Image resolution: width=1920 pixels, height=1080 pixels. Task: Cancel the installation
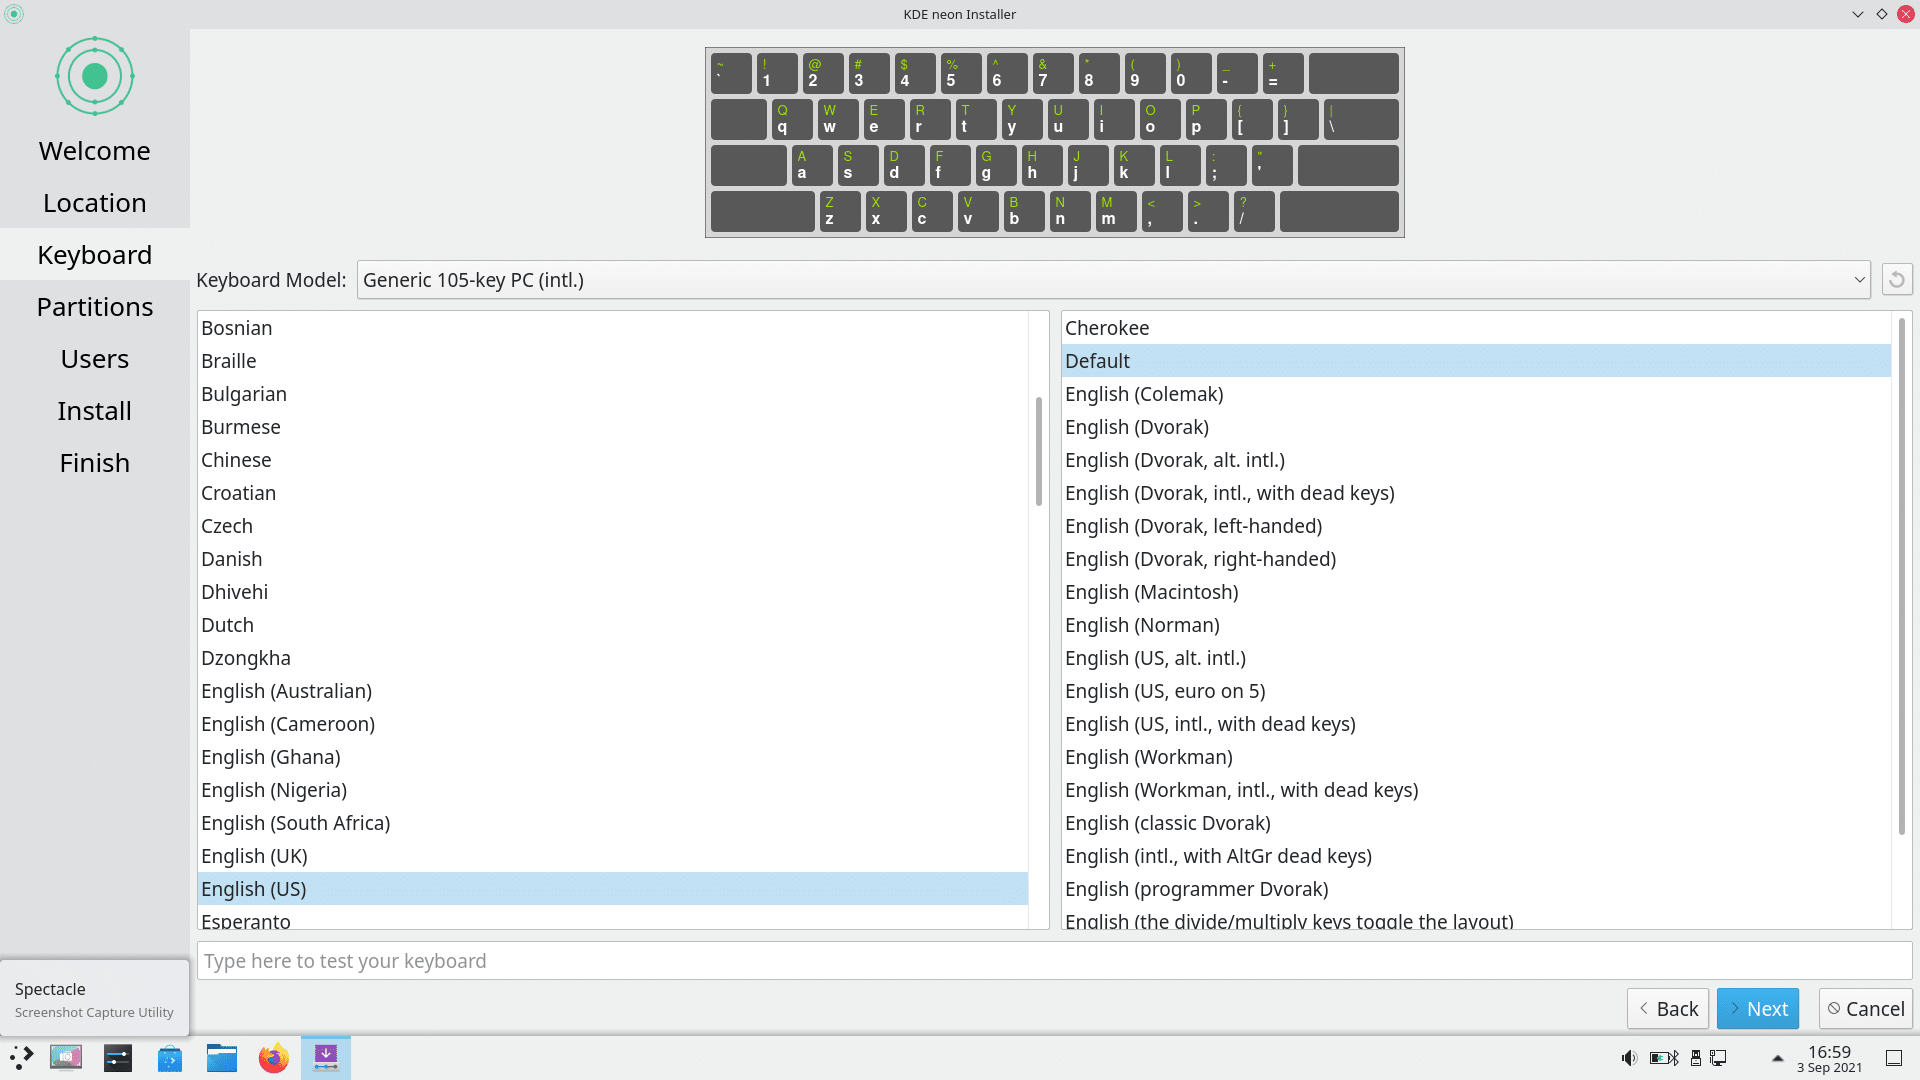[1865, 1009]
